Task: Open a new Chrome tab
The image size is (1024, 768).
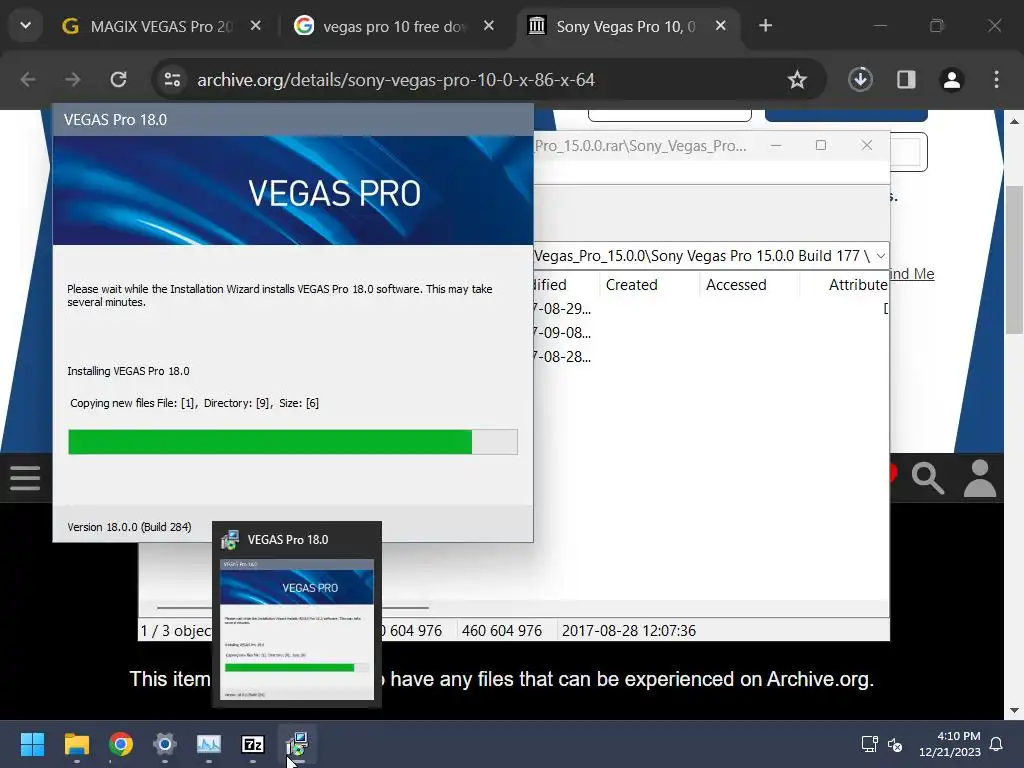Action: pyautogui.click(x=765, y=25)
